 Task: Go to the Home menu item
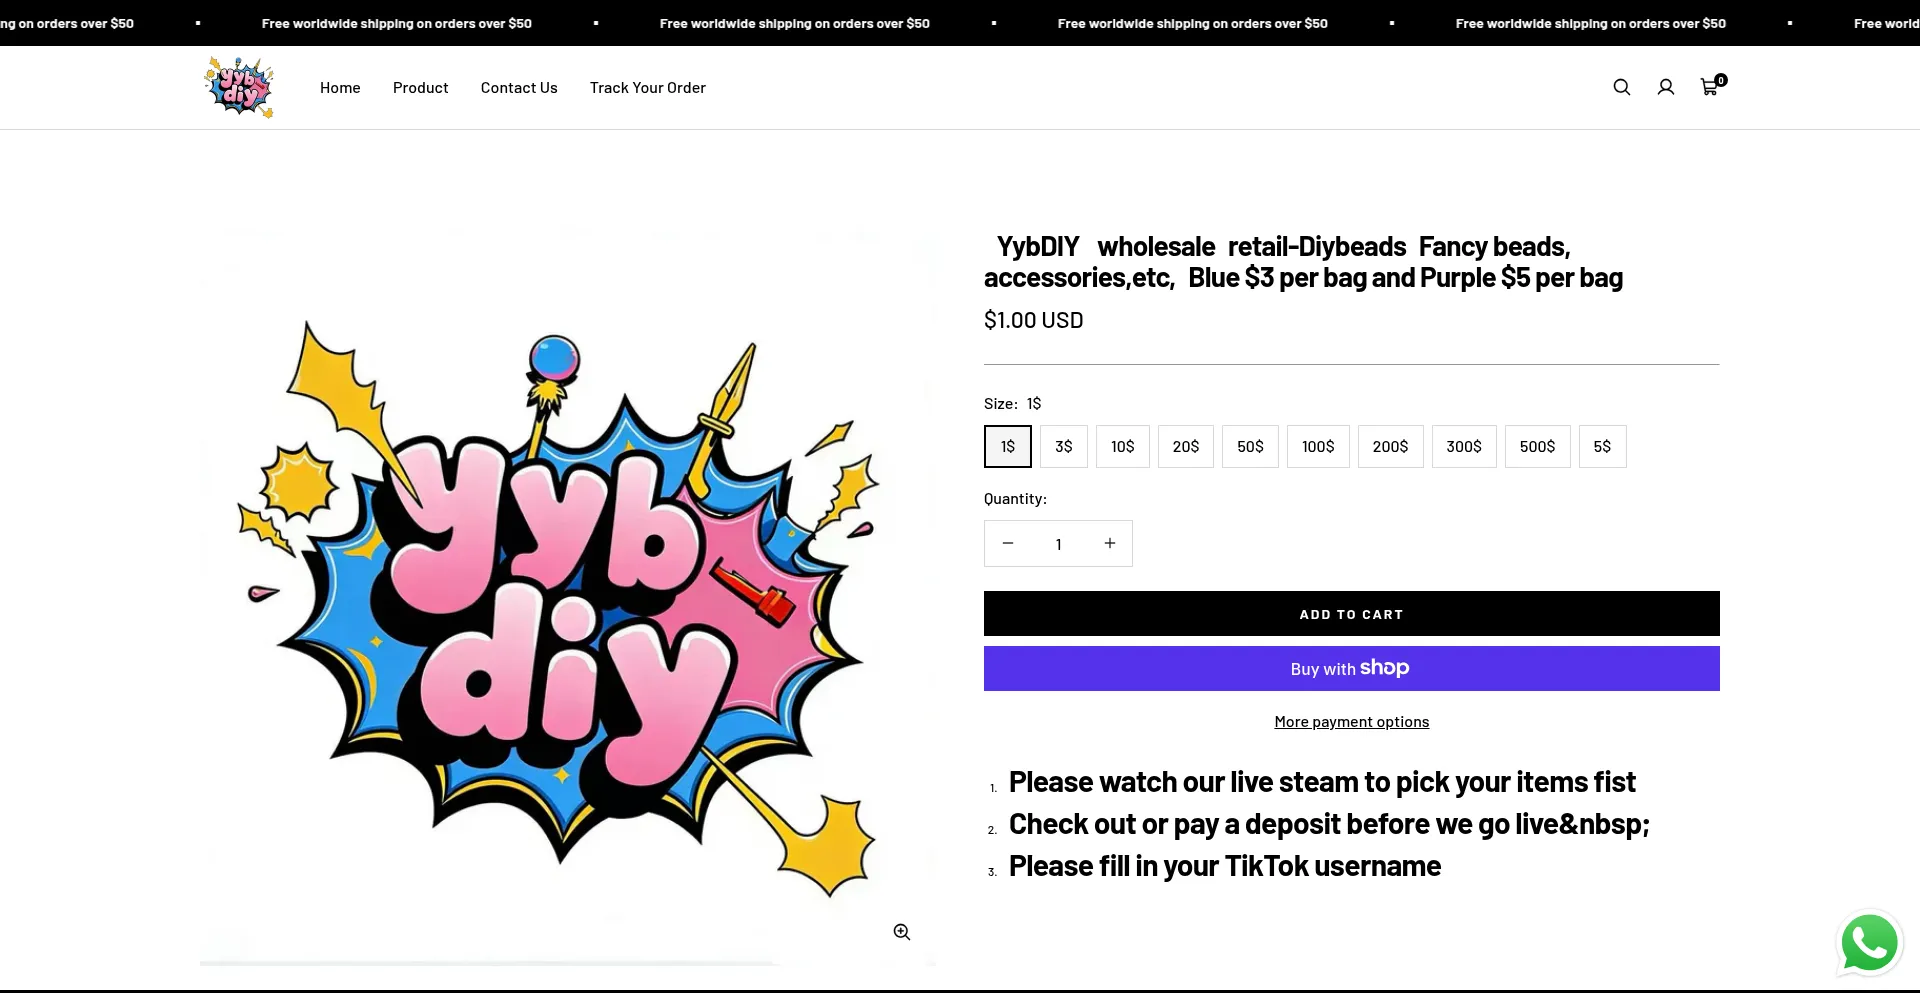click(x=339, y=87)
